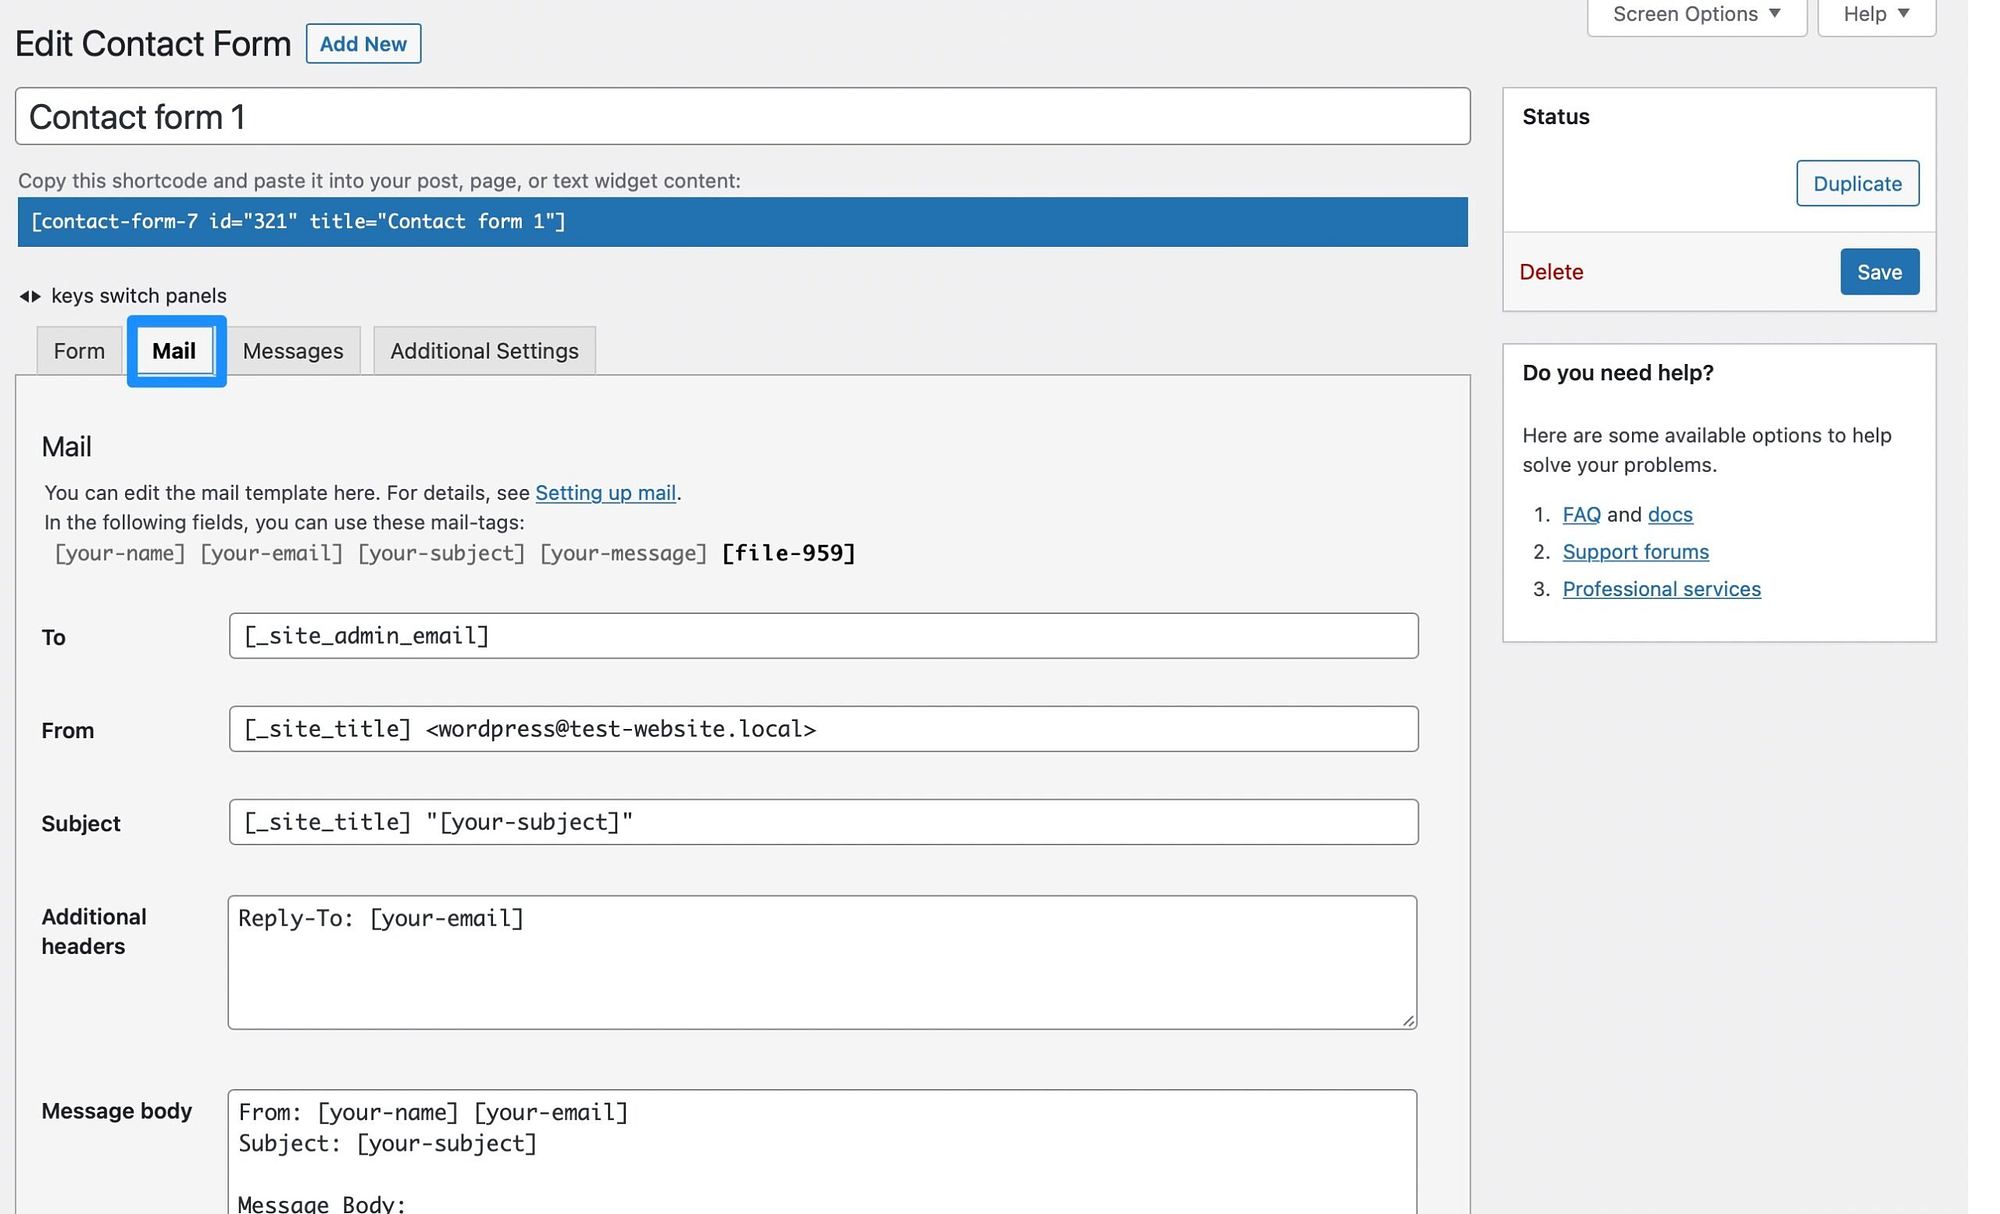2000x1214 pixels.
Task: Click Delete link in Status panel
Action: [1551, 270]
